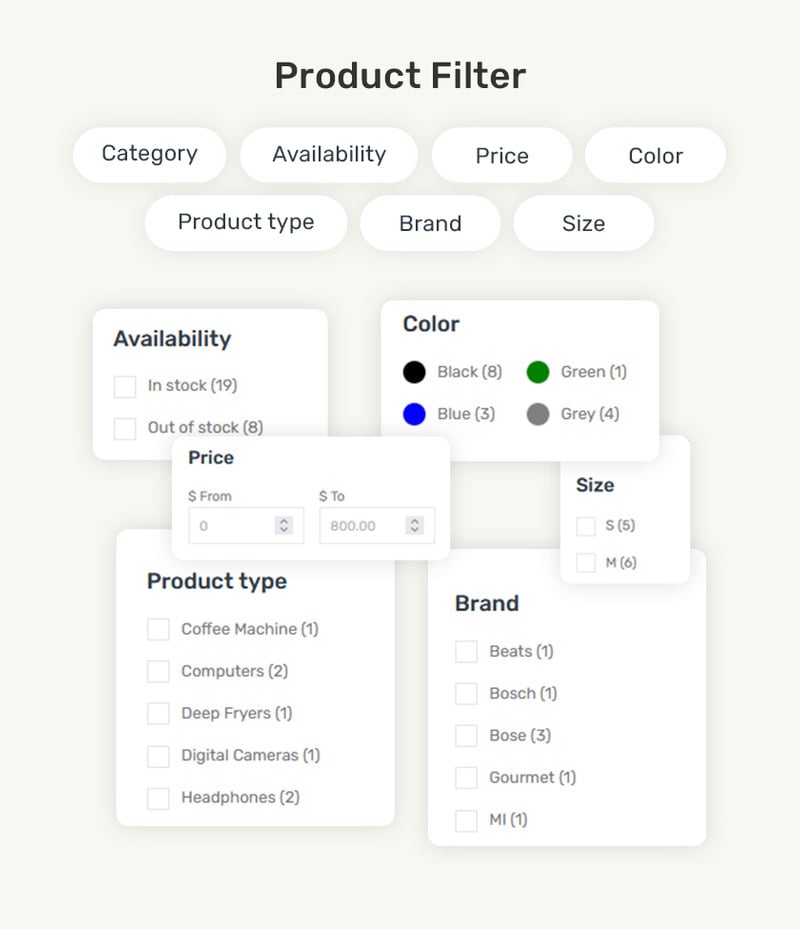Viewport: 800px width, 929px height.
Task: Open the Category filter pill
Action: coord(149,155)
